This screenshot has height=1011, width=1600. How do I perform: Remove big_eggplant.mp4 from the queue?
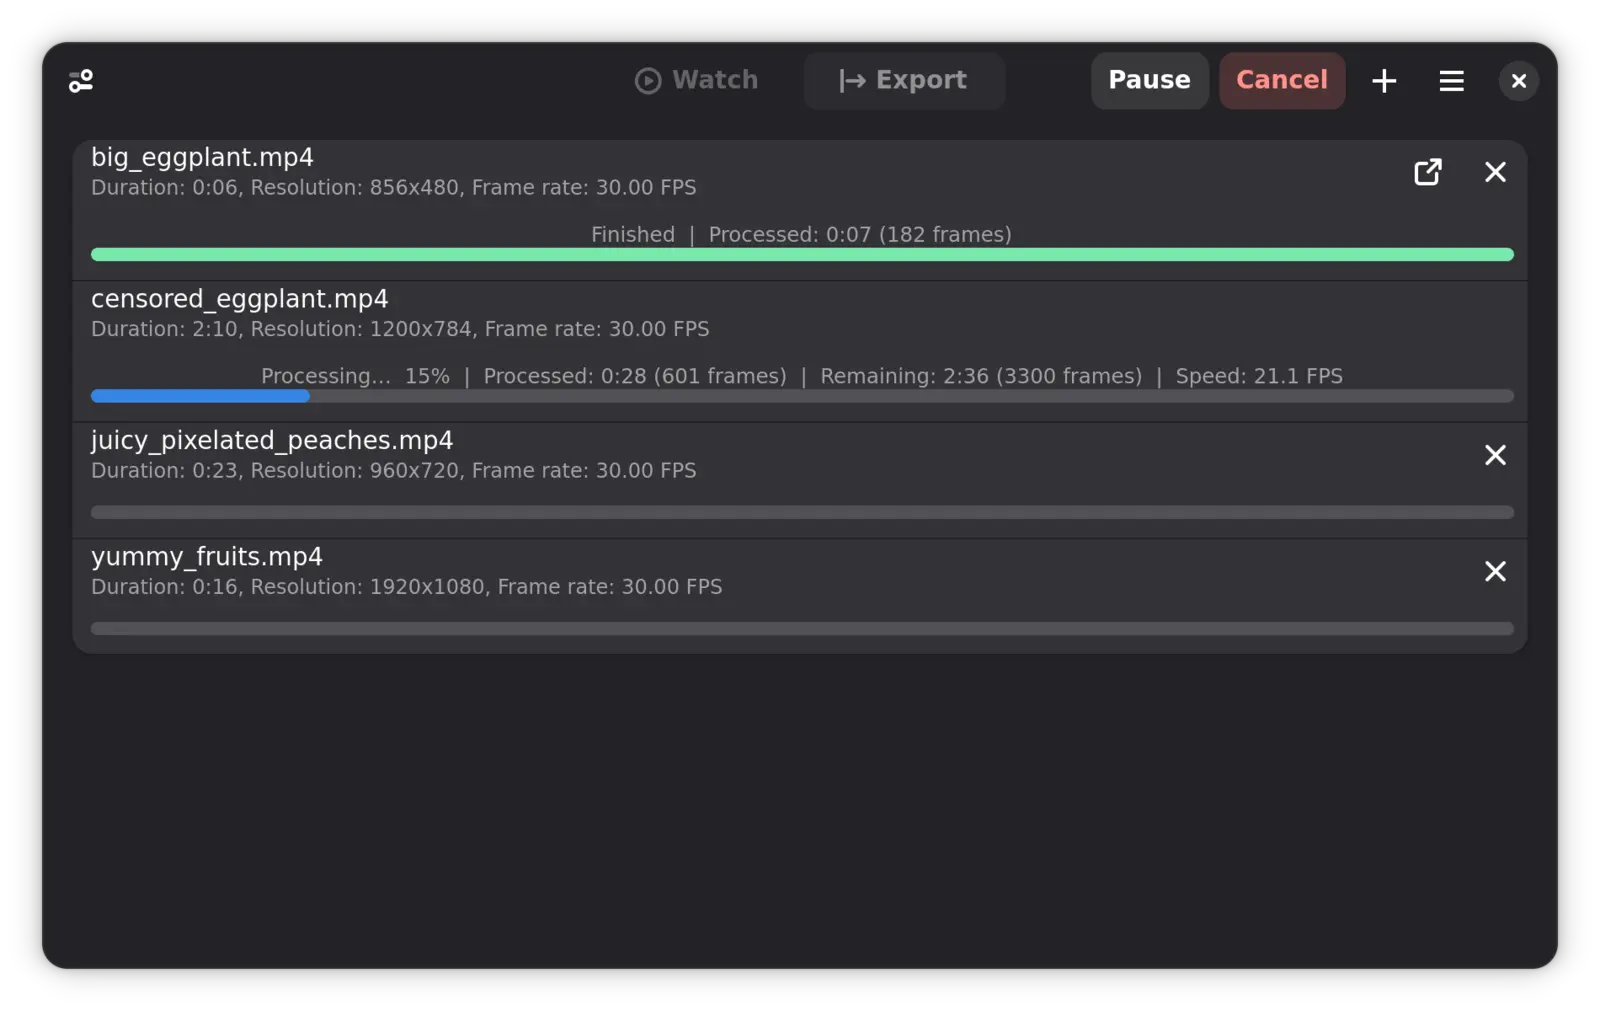pyautogui.click(x=1495, y=172)
